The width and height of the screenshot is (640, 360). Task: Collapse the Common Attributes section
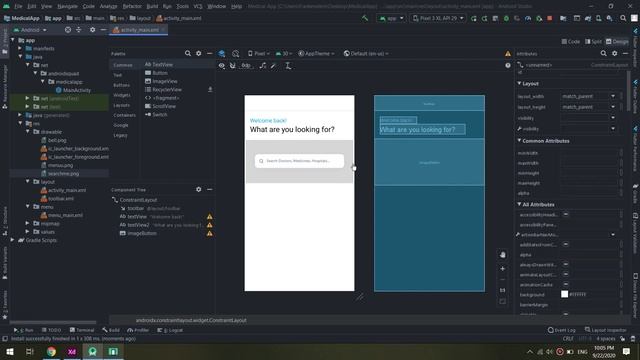pyautogui.click(x=520, y=140)
